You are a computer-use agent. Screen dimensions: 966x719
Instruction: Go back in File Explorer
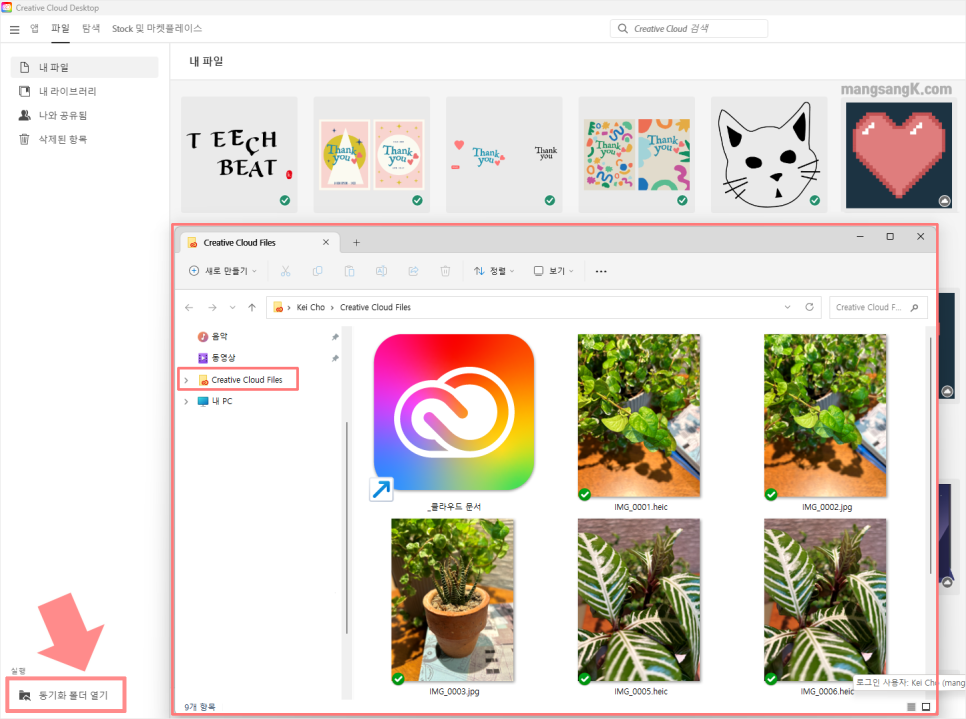tap(189, 307)
